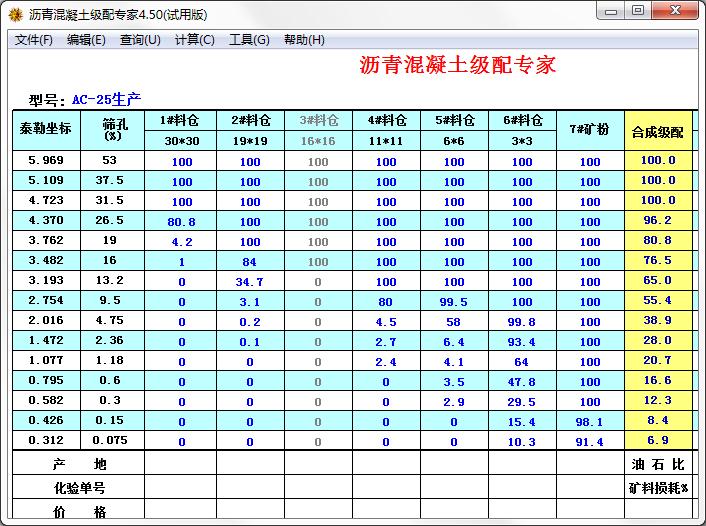The image size is (706, 526).
Task: Open the 文件(F) menu
Action: coord(34,40)
